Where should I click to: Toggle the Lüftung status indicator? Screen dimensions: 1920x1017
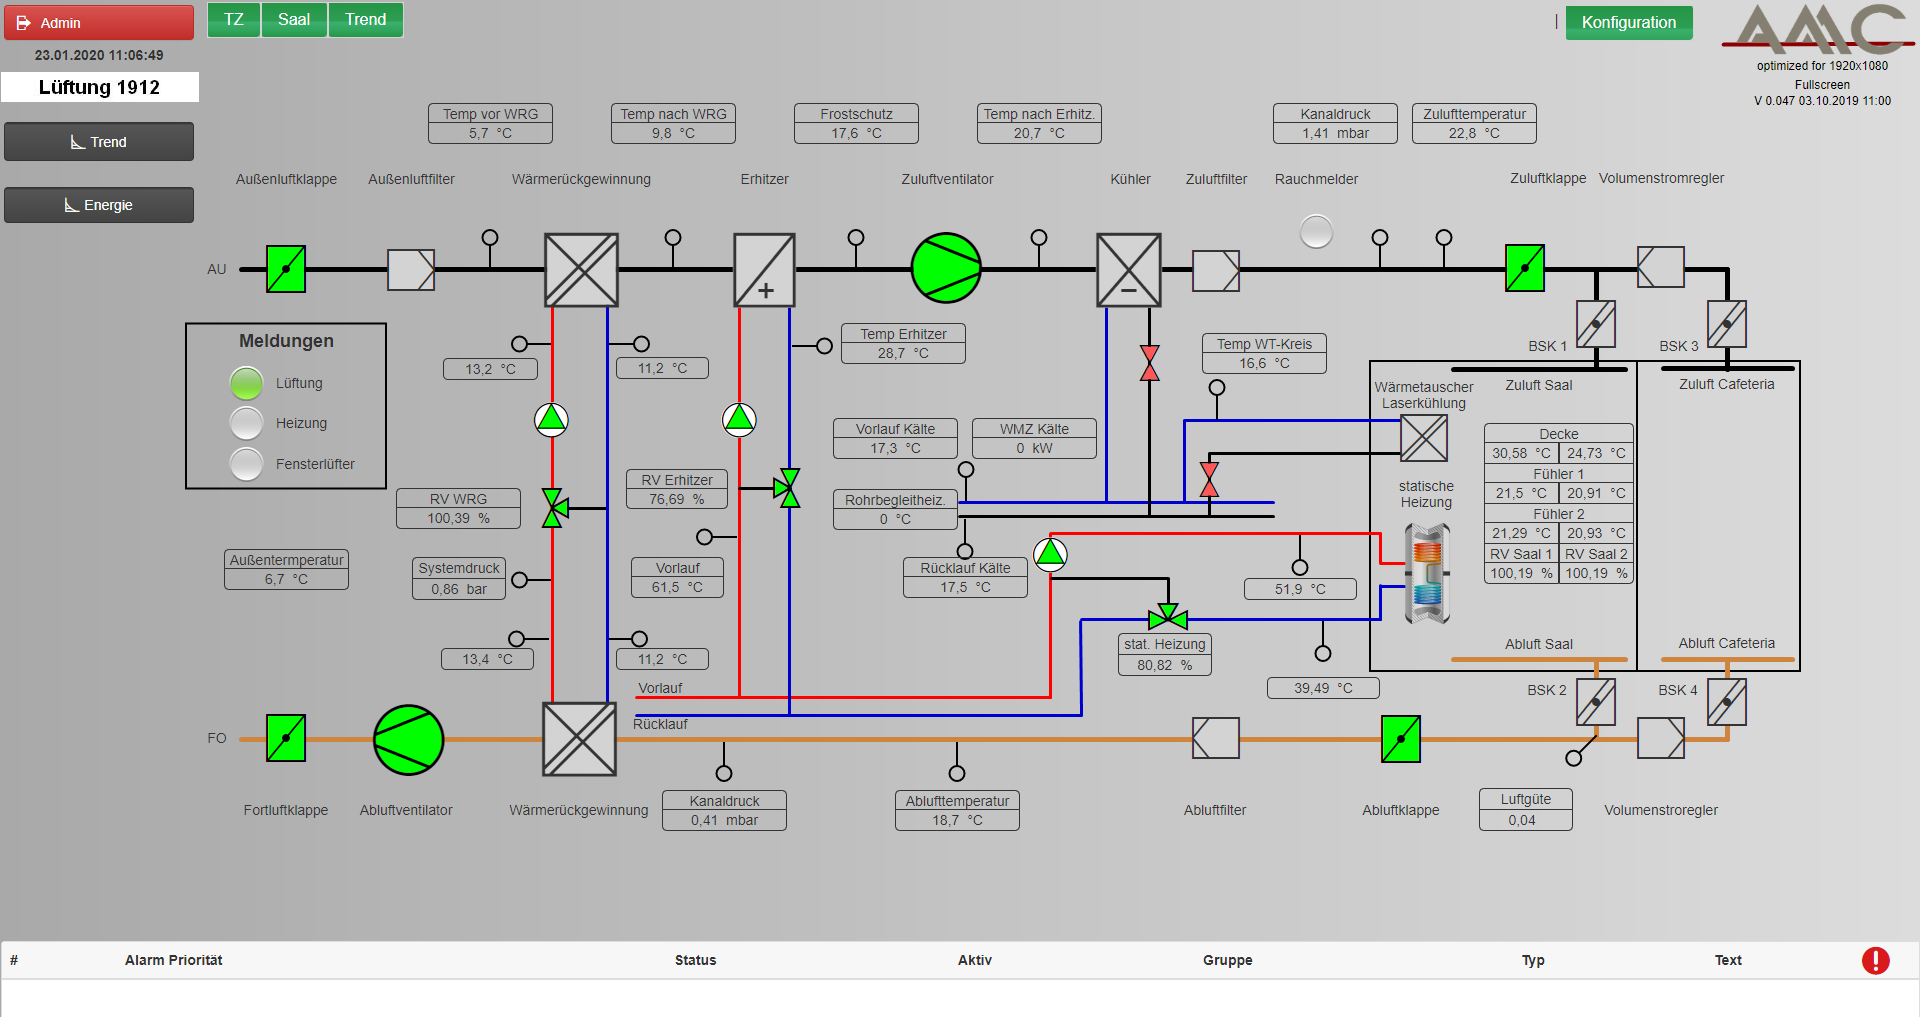pos(246,383)
